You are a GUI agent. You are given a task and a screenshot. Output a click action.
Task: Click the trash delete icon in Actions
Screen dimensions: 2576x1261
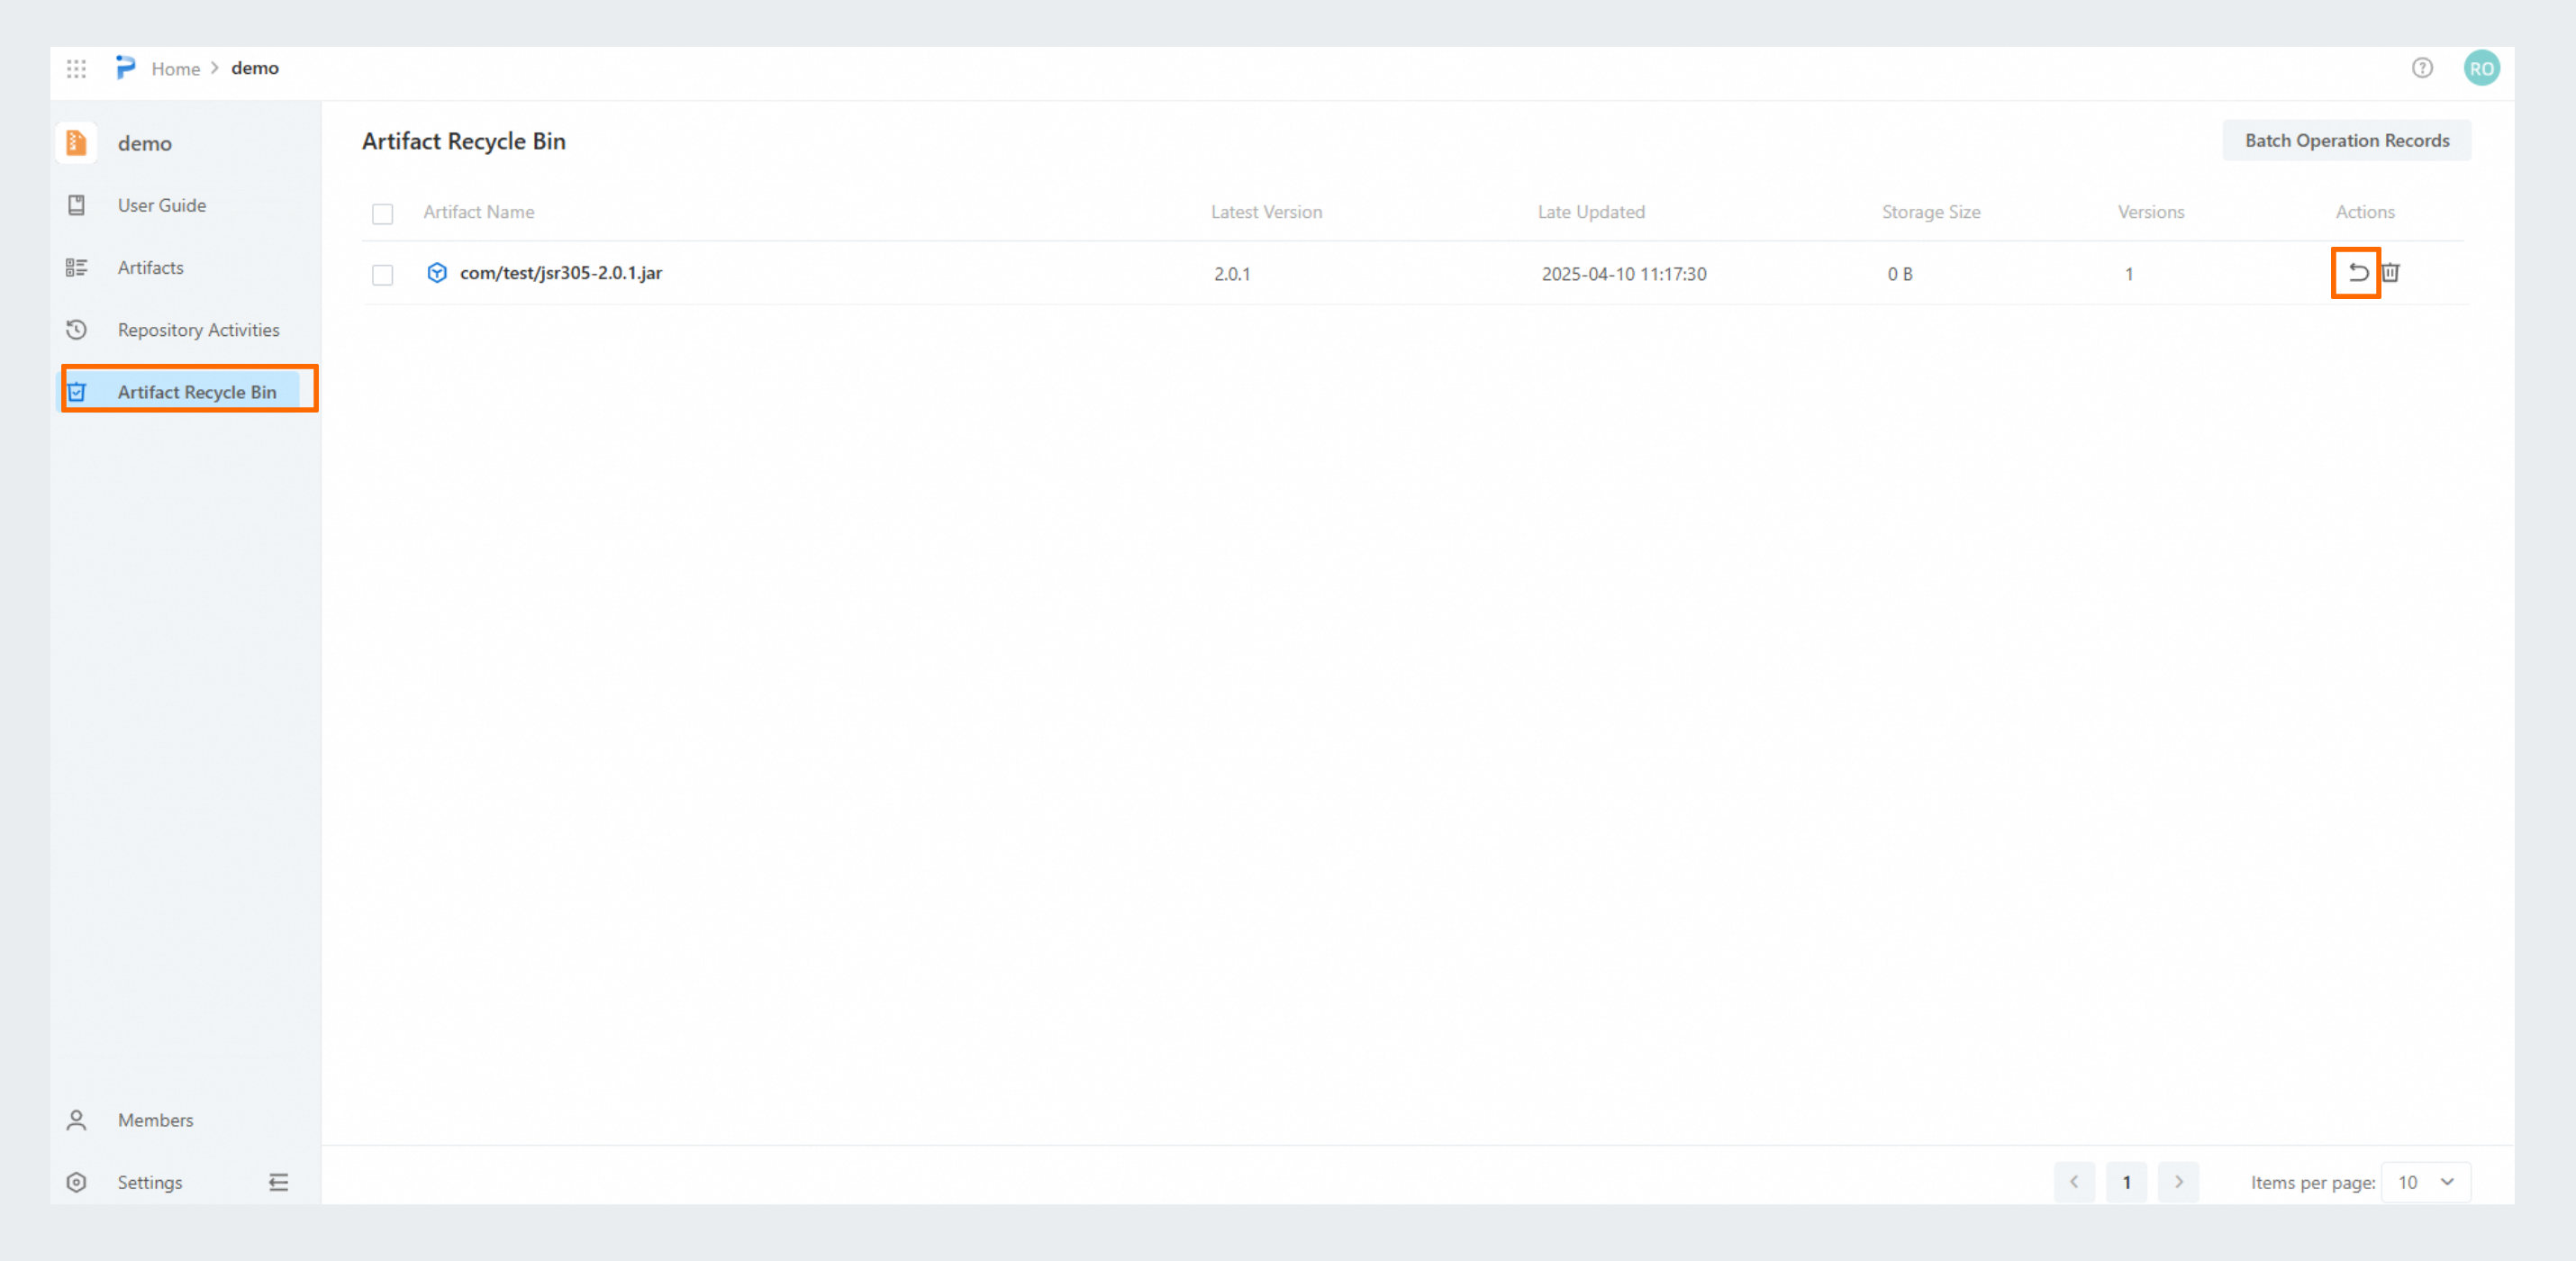2390,273
